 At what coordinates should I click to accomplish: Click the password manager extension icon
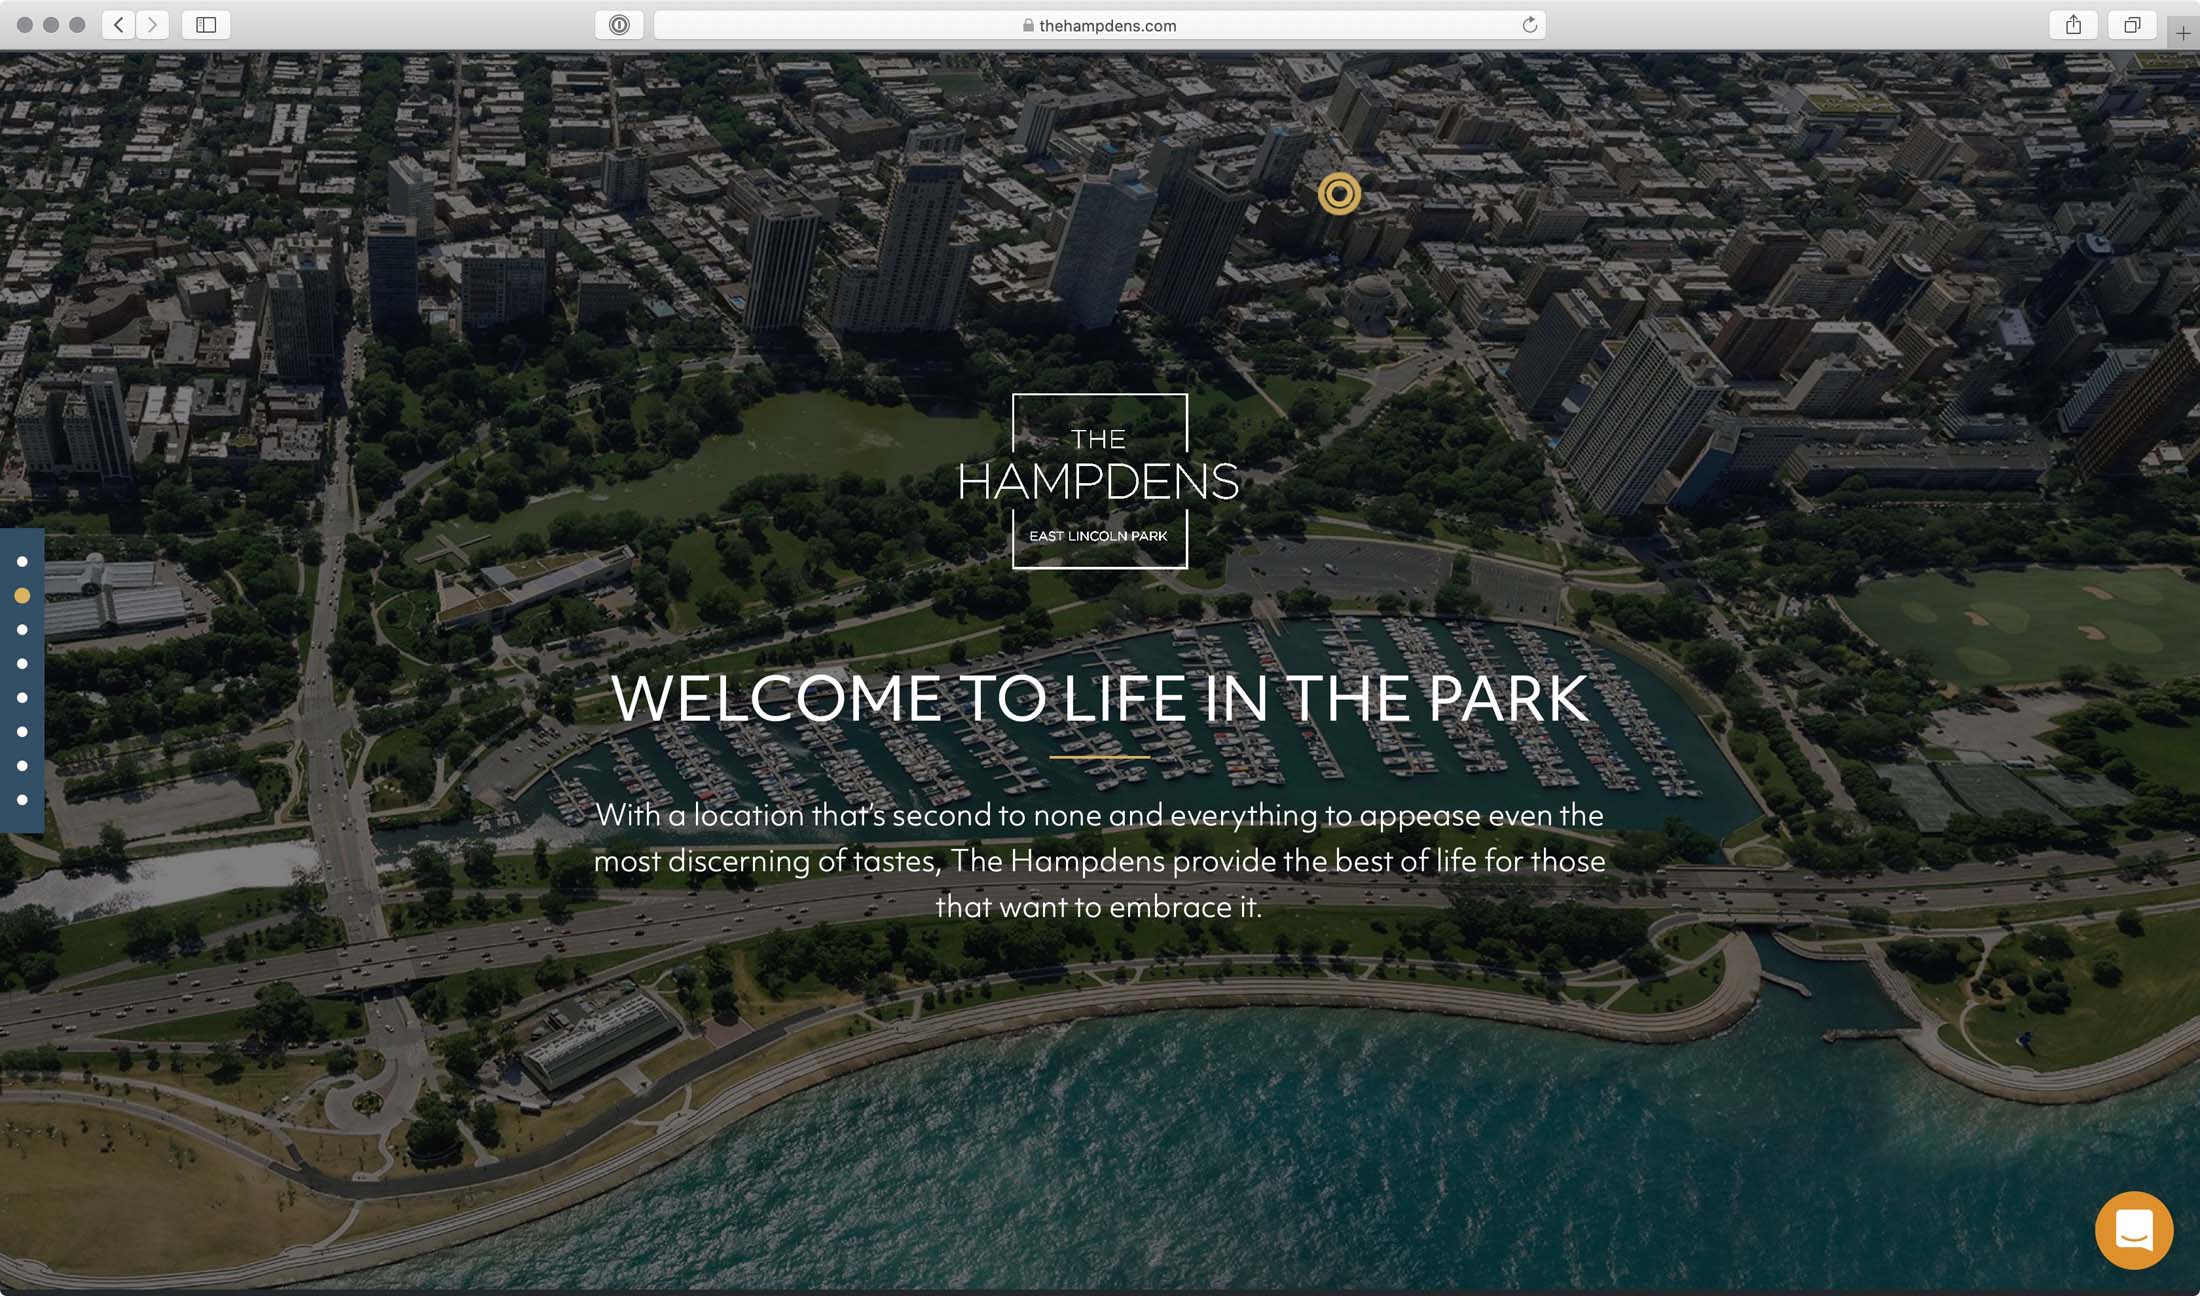pos(619,25)
